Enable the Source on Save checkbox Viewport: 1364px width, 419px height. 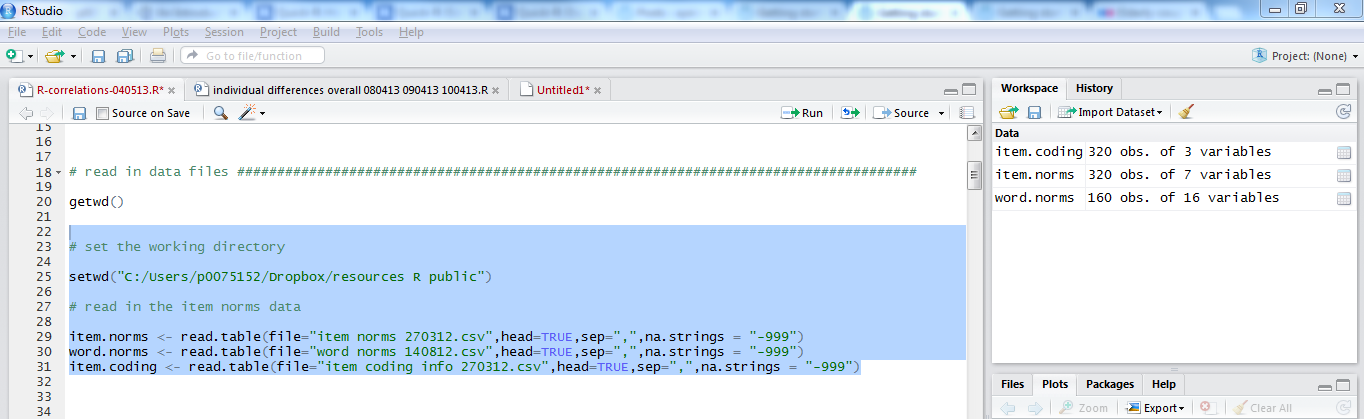point(102,113)
